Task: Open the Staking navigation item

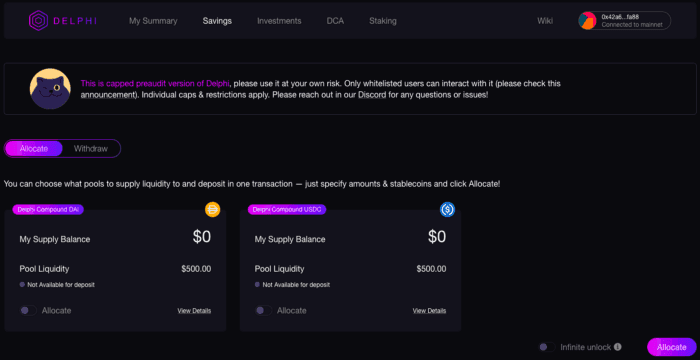Action: [383, 21]
